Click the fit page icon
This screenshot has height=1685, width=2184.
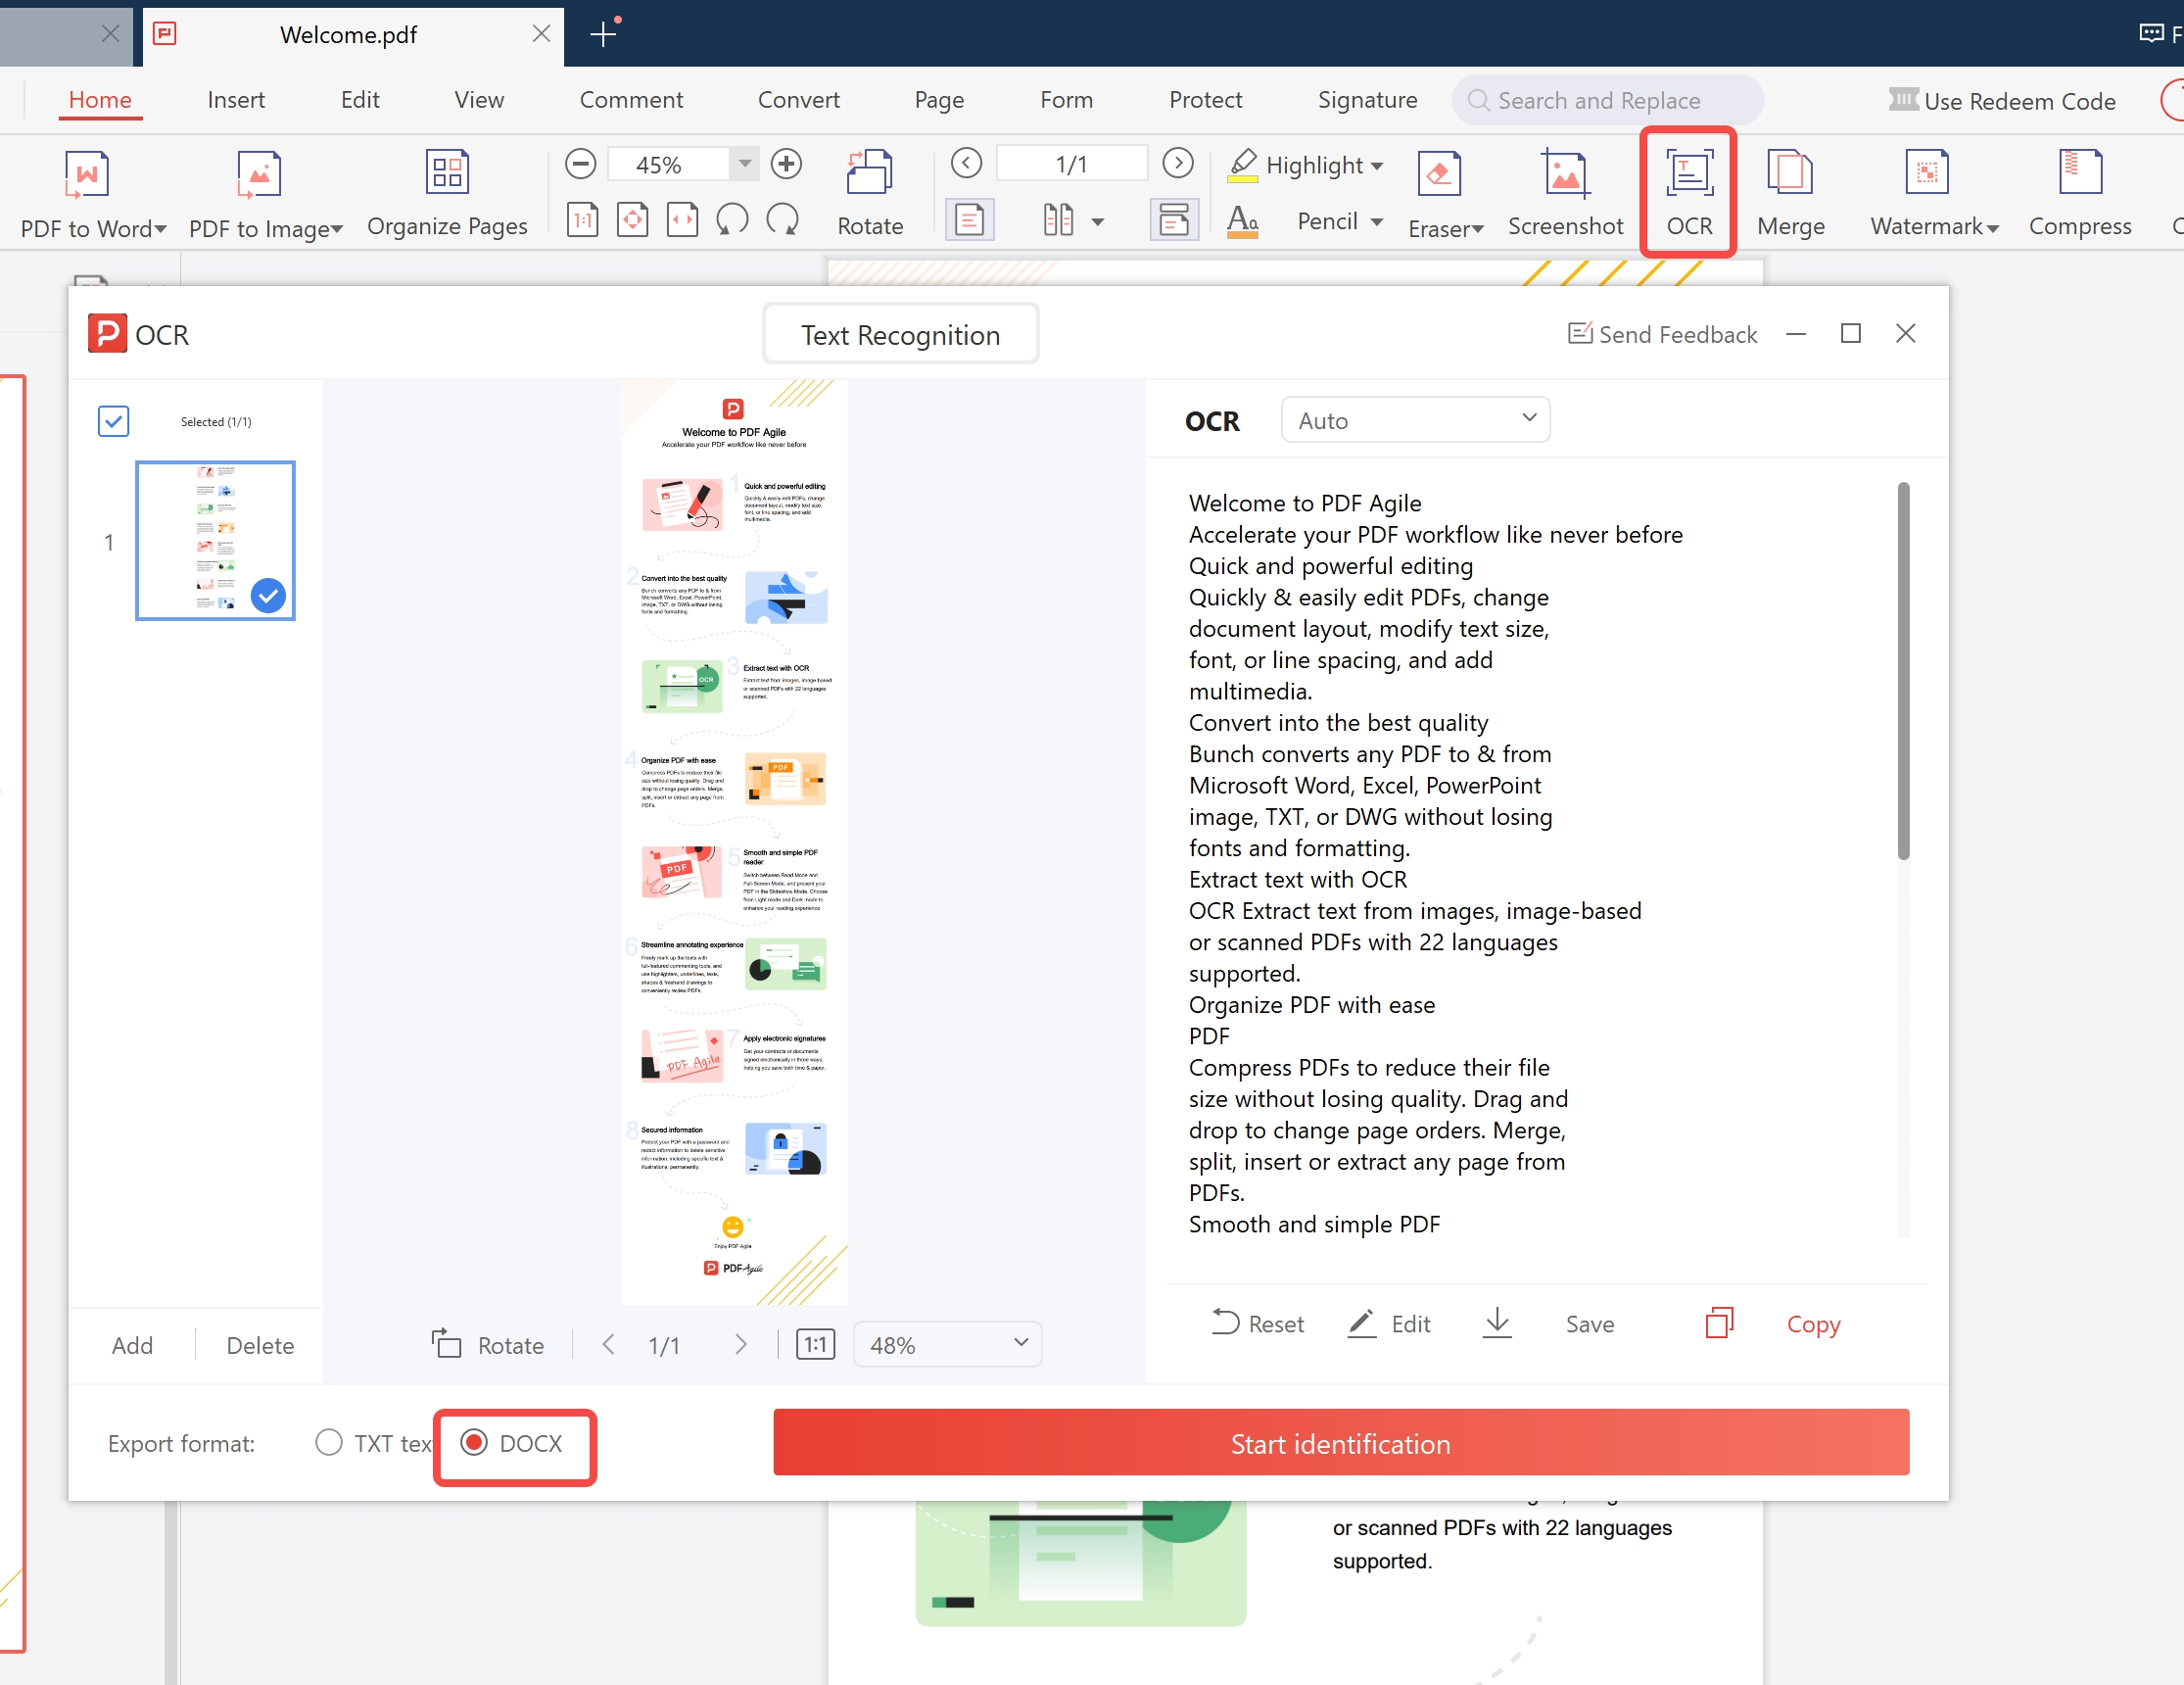(x=632, y=219)
